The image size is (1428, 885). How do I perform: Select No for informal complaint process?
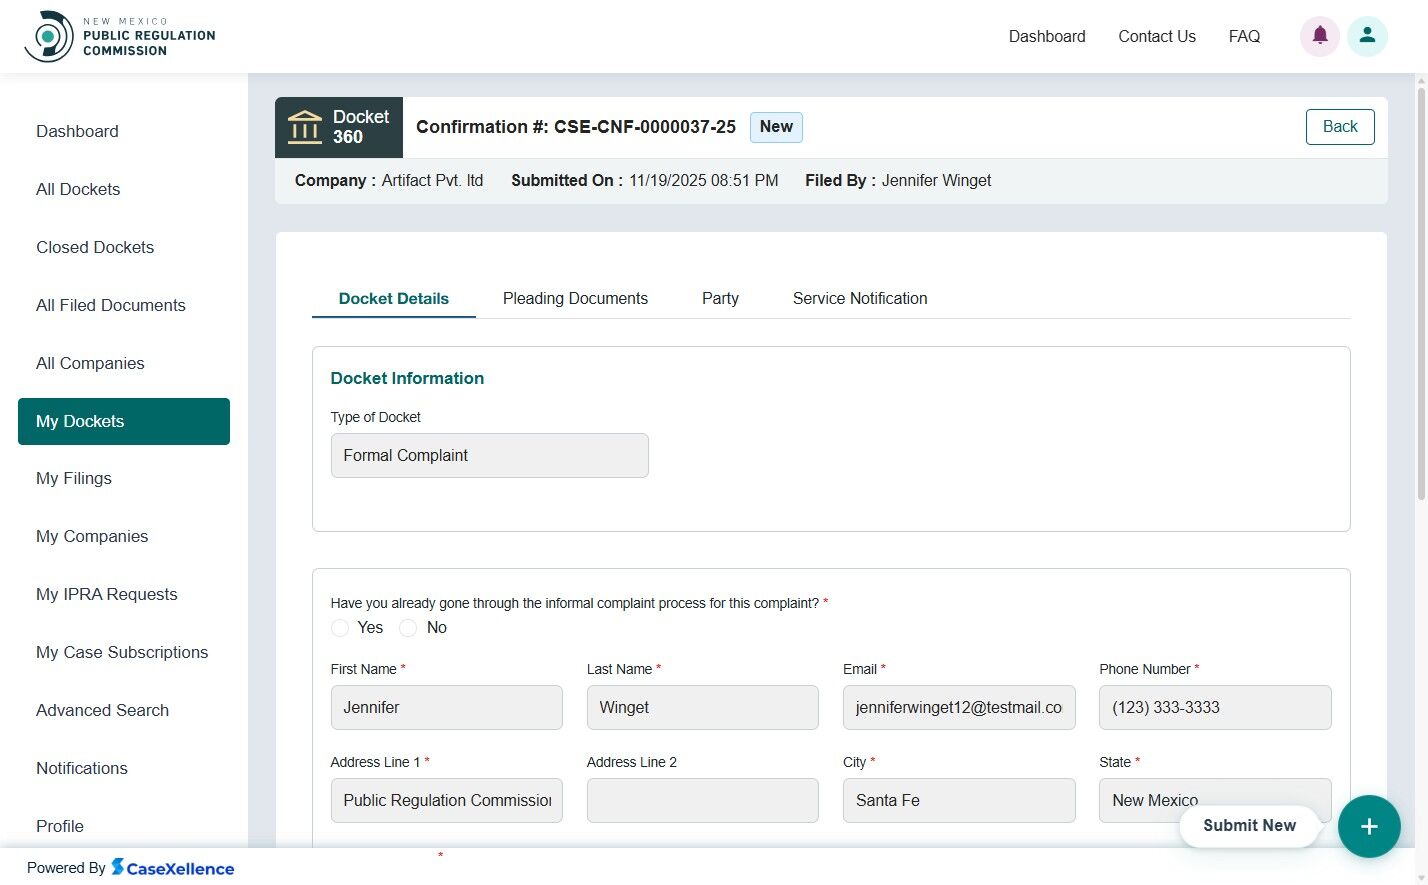tap(408, 628)
